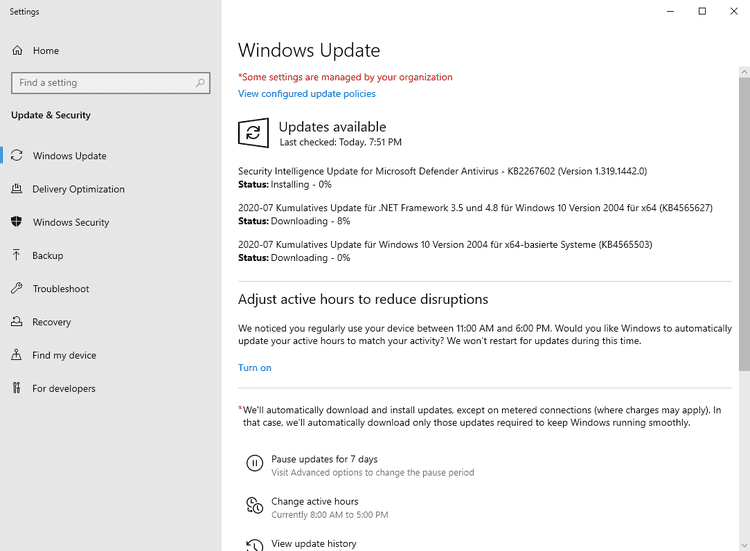750x551 pixels.
Task: Click the Windows Update sync arrows sidebar icon
Action: click(x=17, y=155)
